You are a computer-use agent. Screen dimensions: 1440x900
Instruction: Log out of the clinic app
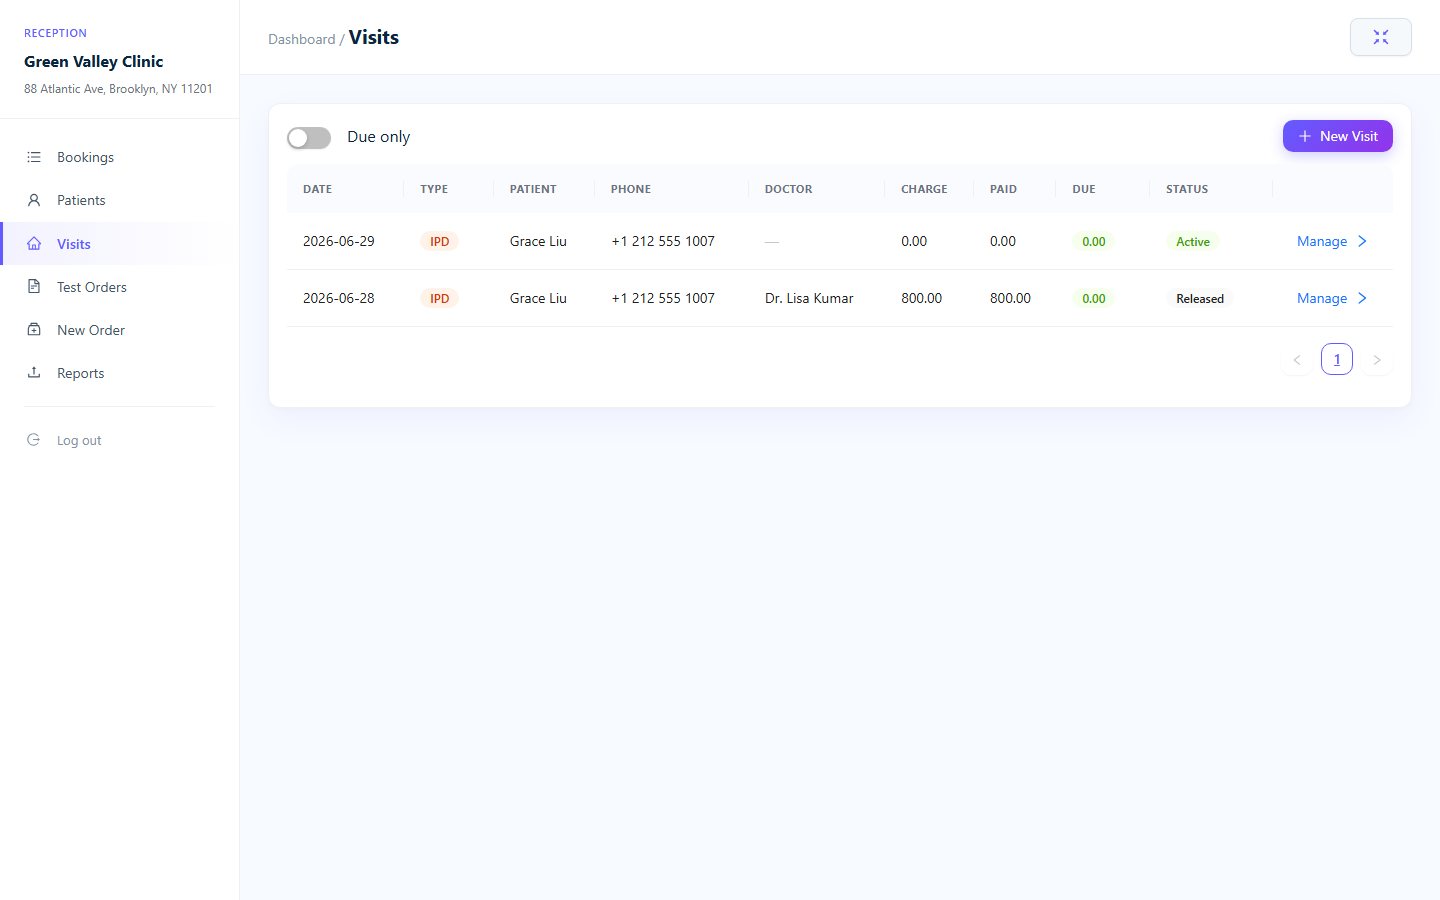(x=120, y=440)
